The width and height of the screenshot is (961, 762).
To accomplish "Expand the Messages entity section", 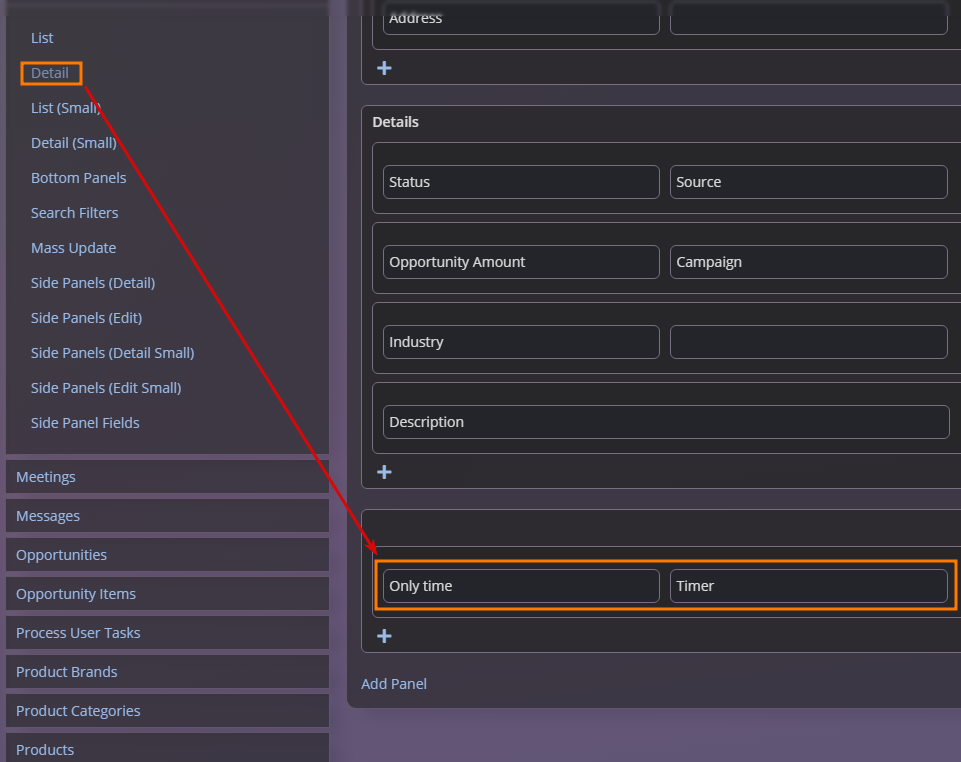I will [48, 516].
